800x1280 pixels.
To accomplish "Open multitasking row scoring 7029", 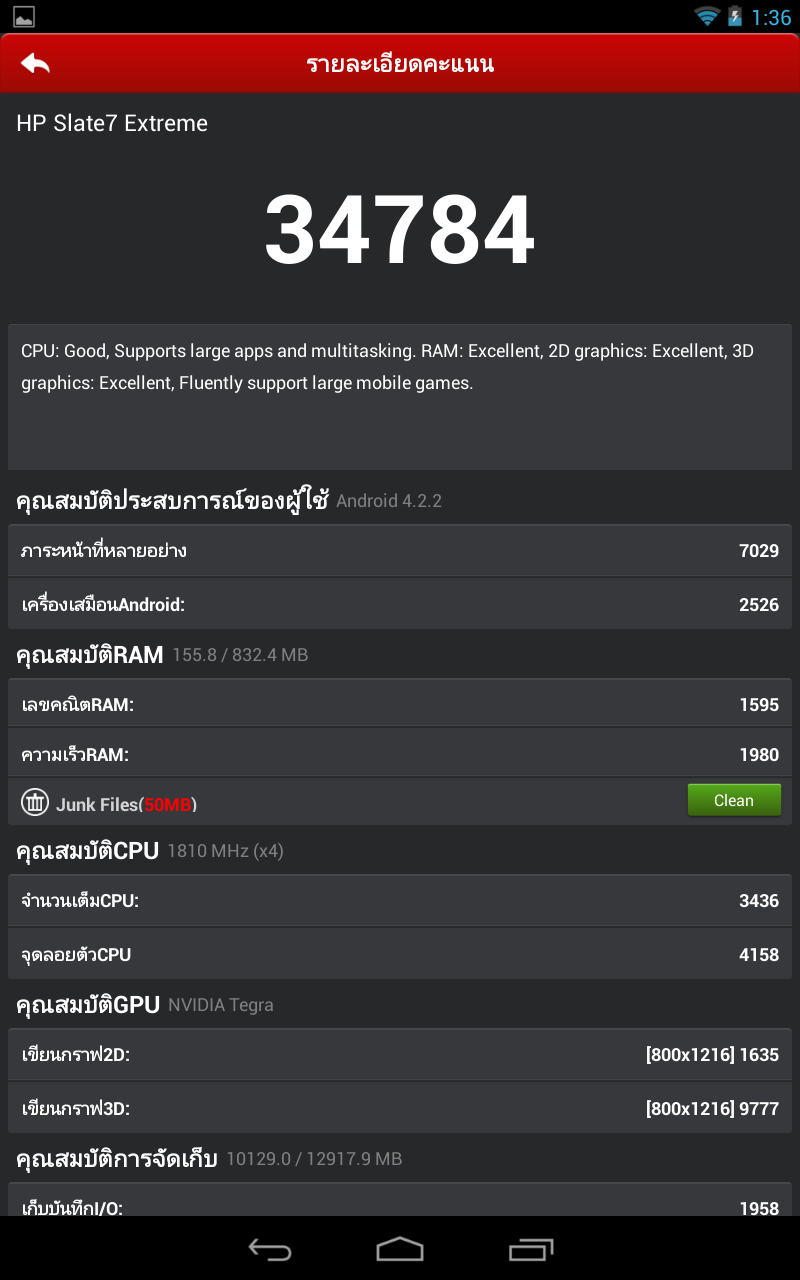I will point(400,551).
